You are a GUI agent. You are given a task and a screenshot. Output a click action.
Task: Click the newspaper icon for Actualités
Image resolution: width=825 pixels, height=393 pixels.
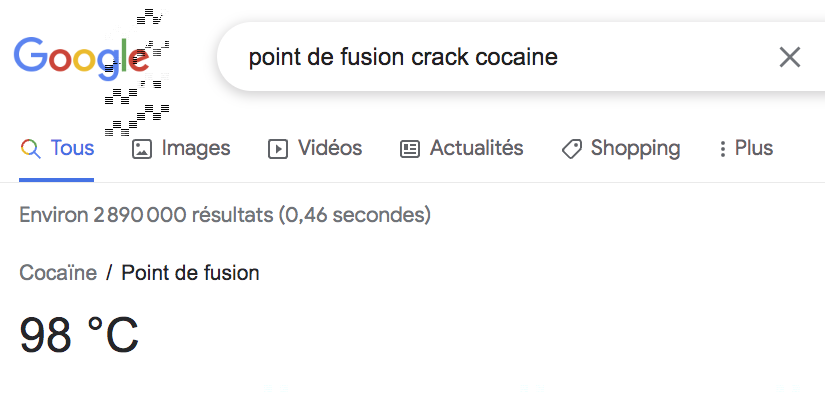pyautogui.click(x=410, y=149)
